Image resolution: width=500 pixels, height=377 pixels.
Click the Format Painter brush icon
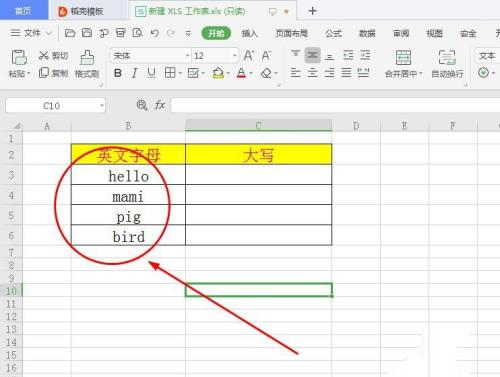coord(87,58)
